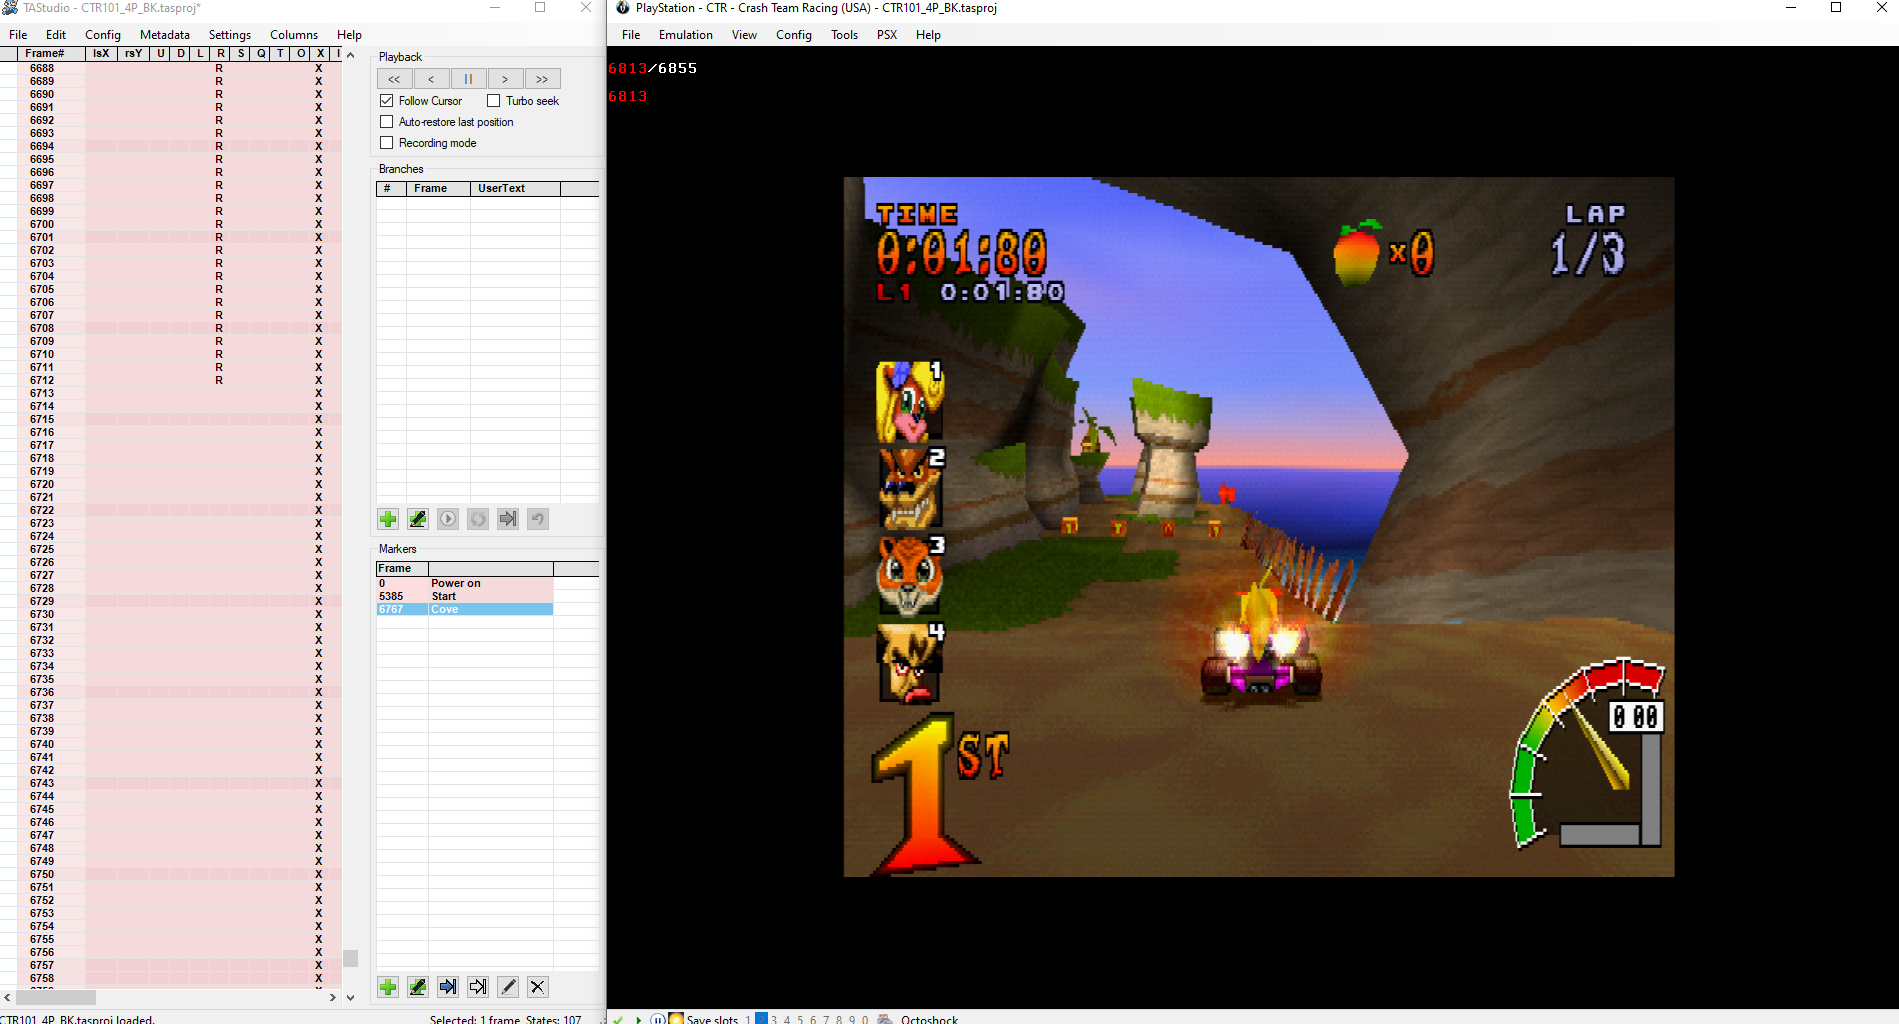
Task: Click Octoshock core icon in status bar
Action: 885,1019
